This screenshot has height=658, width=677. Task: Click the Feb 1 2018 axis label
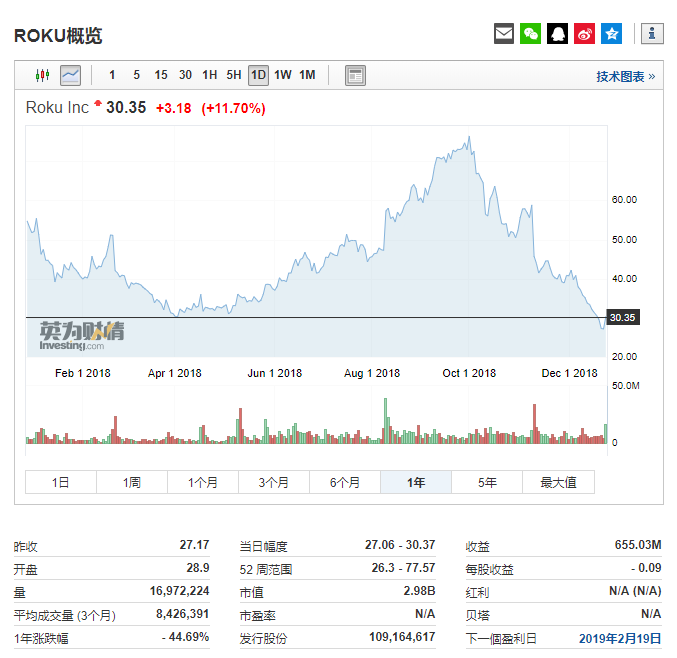(x=82, y=373)
